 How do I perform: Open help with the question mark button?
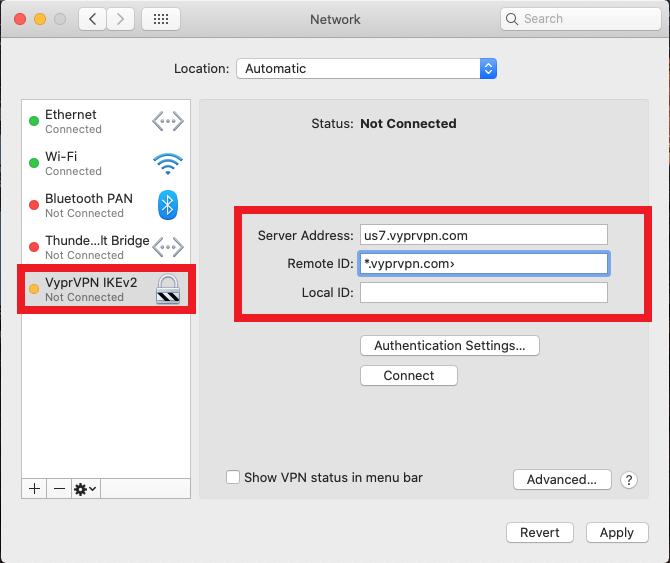point(629,480)
